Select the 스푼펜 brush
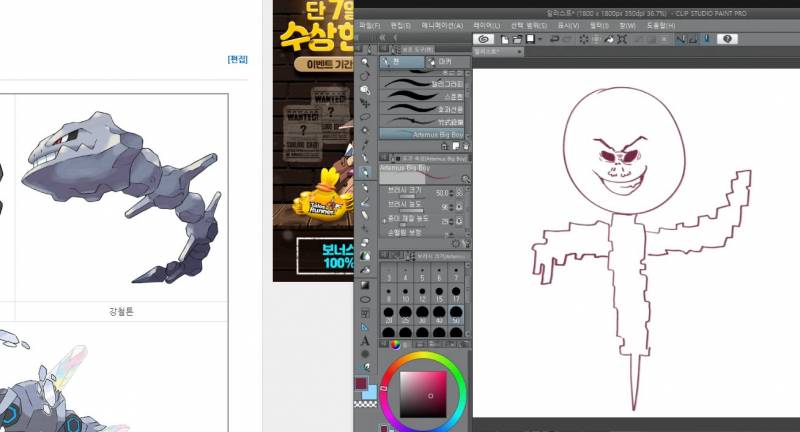This screenshot has height=432, width=800. (423, 96)
